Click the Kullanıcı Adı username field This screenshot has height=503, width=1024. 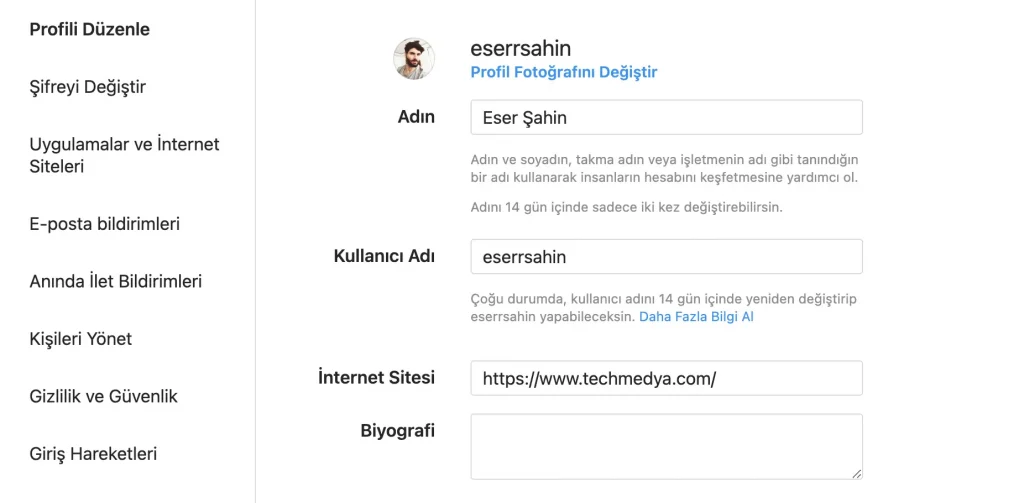(x=666, y=257)
